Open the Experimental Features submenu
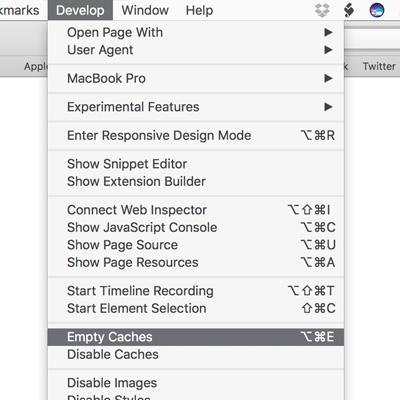The height and width of the screenshot is (400, 400). coord(196,107)
